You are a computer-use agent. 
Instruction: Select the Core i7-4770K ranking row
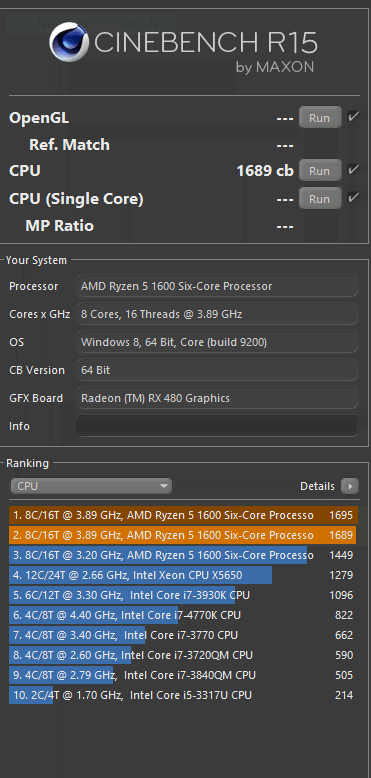(x=183, y=615)
